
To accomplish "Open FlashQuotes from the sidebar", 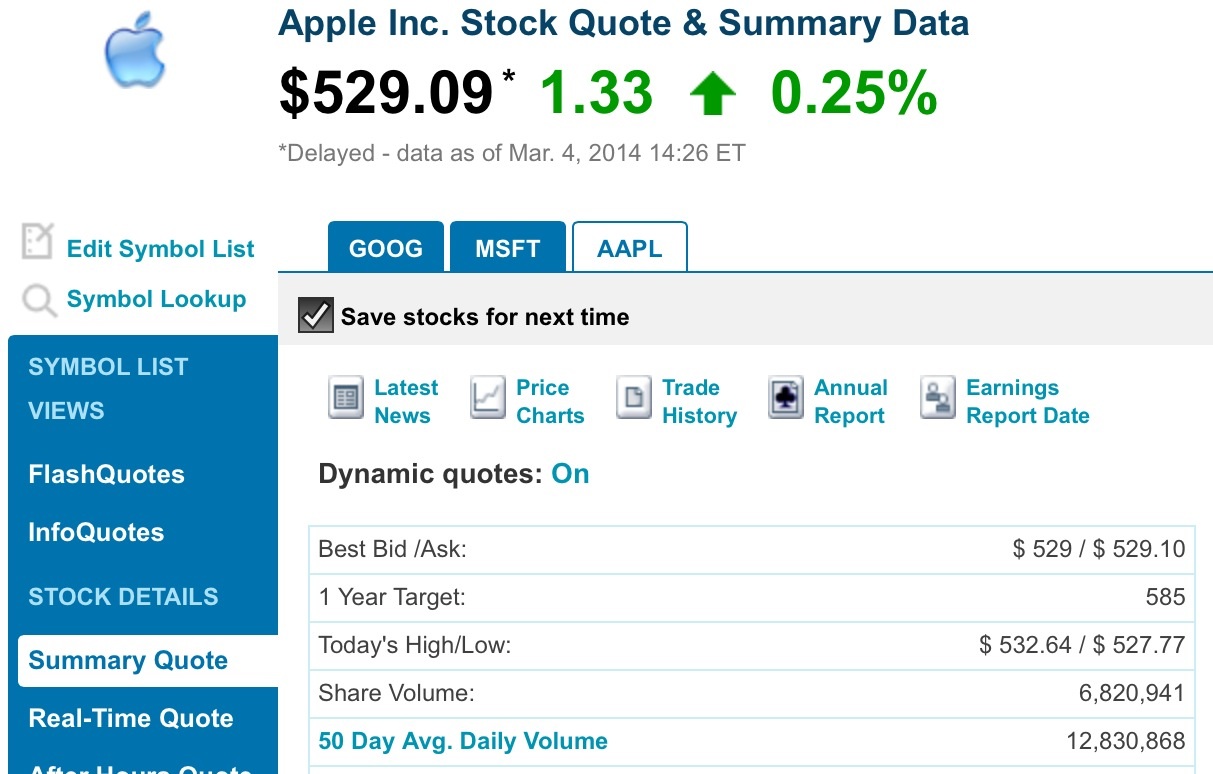I will [107, 474].
